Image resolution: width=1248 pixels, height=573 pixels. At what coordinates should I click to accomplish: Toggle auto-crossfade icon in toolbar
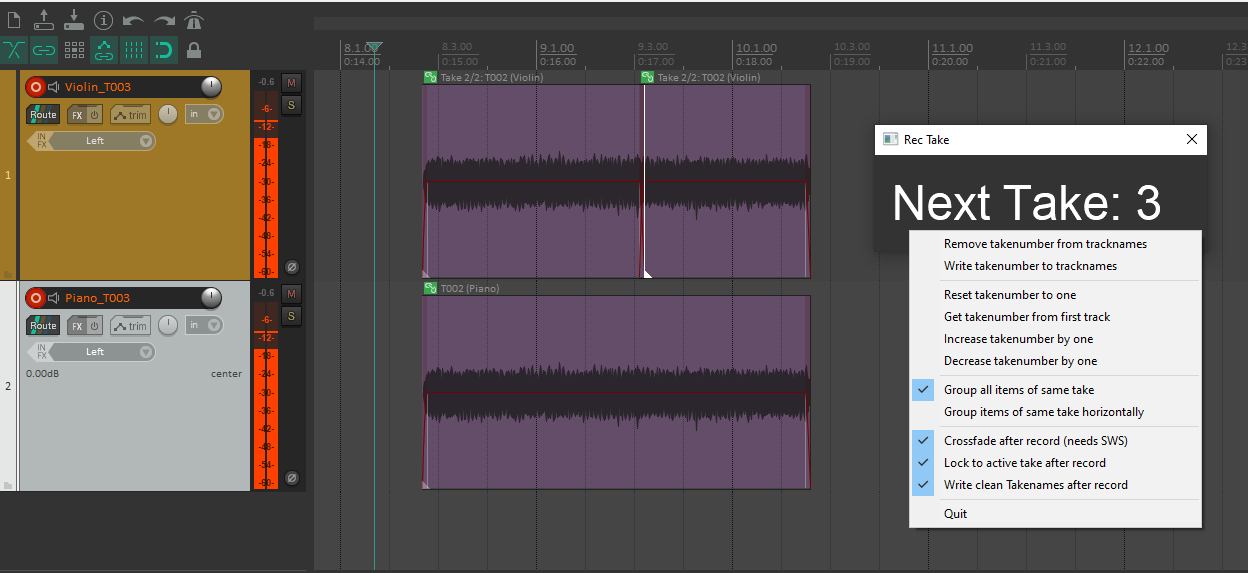click(x=14, y=49)
